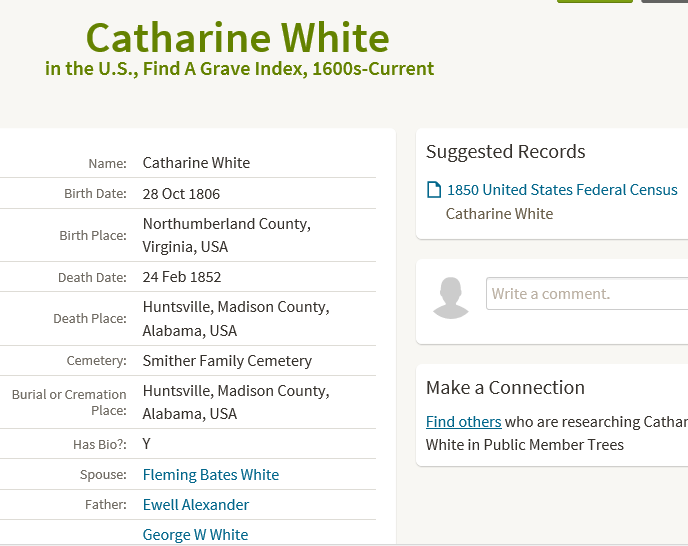Click the Name value Catharine White
The height and width of the screenshot is (546, 688).
(x=196, y=163)
